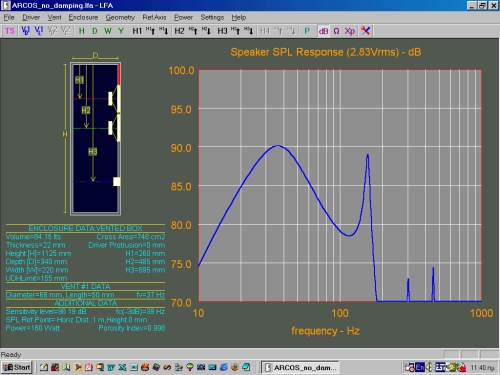This screenshot has width=500, height=375.
Task: Click the 'Depth [D]=340 mm' value
Action: point(36,262)
